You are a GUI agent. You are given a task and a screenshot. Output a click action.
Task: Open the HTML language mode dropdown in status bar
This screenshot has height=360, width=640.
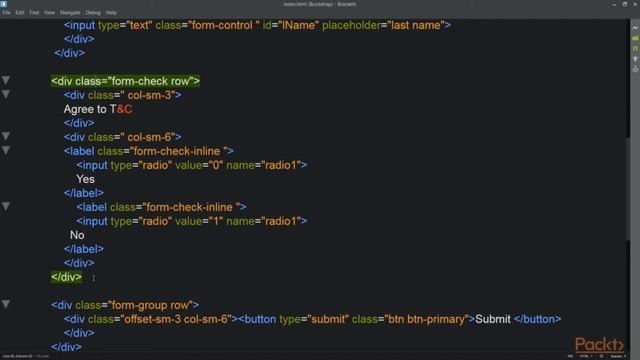pos(586,356)
